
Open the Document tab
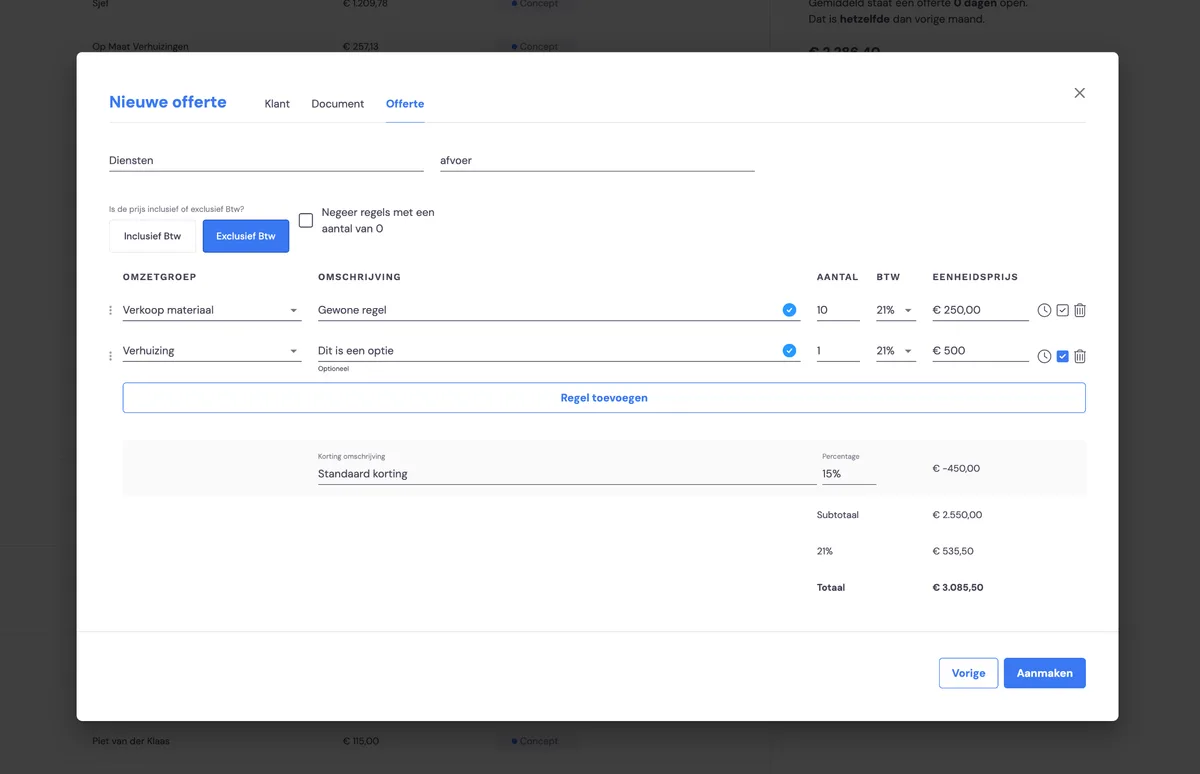click(338, 104)
